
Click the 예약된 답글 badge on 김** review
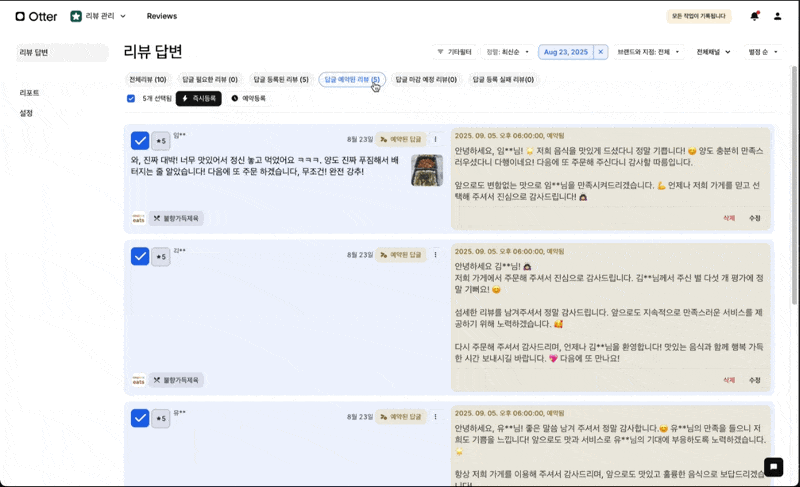[x=401, y=254]
